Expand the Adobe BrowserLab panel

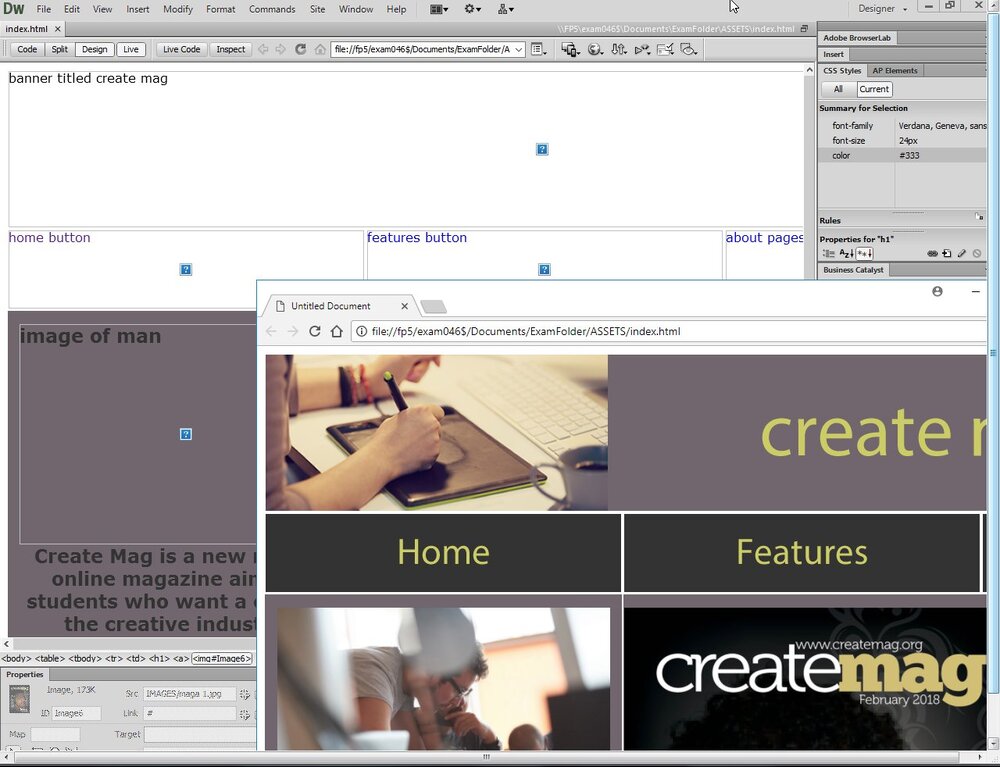(x=857, y=38)
